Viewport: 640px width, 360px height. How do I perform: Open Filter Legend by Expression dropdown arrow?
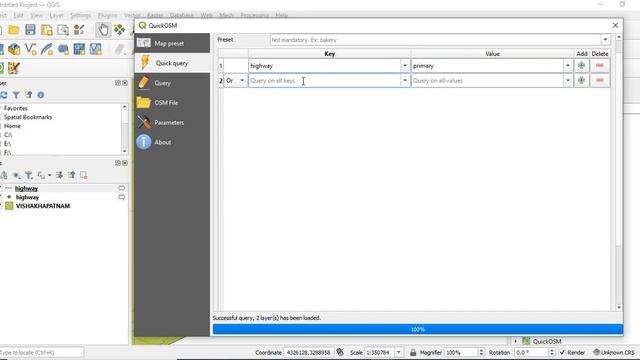49,175
